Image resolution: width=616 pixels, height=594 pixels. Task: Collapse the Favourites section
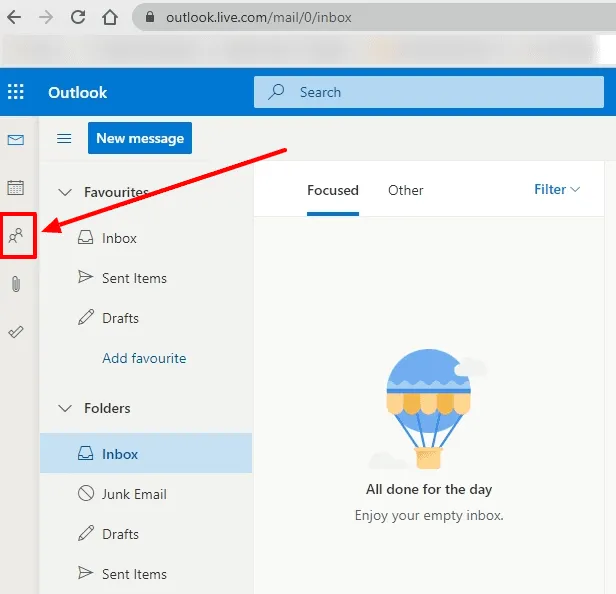tap(65, 192)
